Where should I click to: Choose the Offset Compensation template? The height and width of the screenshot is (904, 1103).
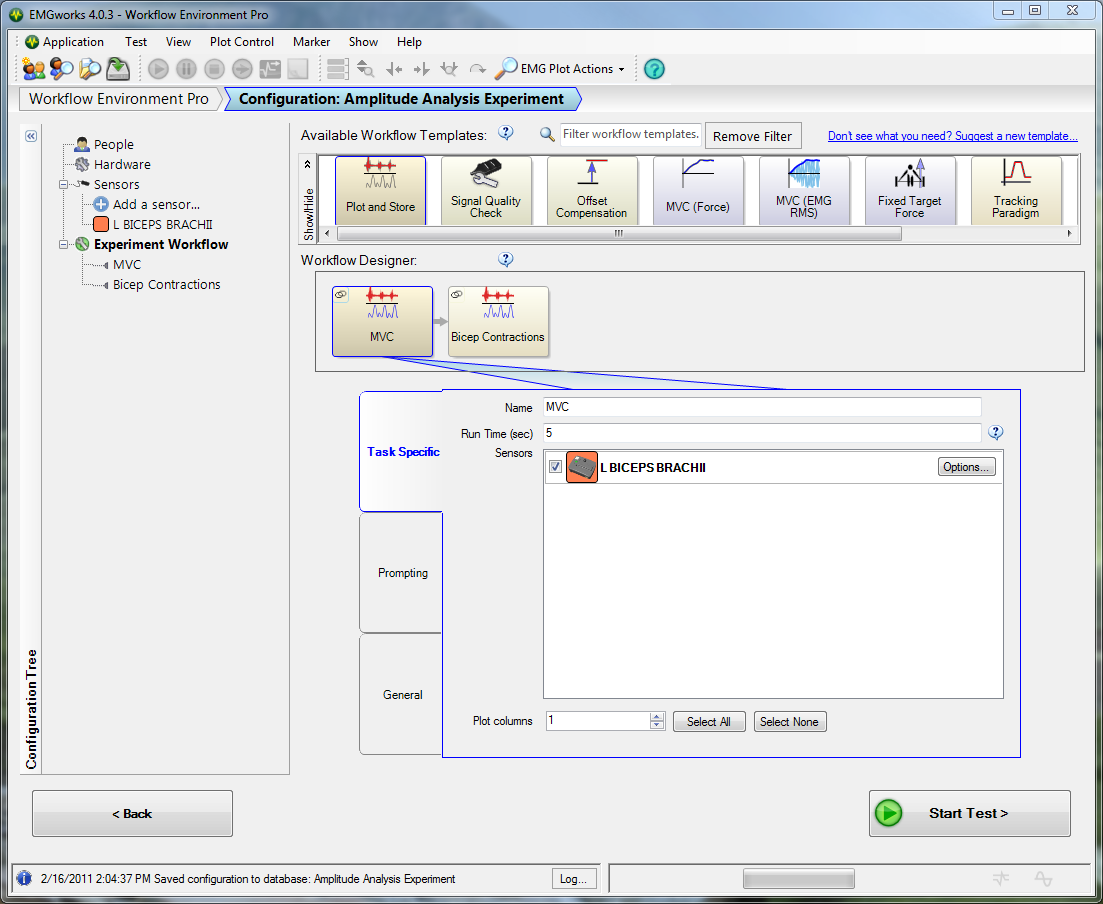(592, 190)
